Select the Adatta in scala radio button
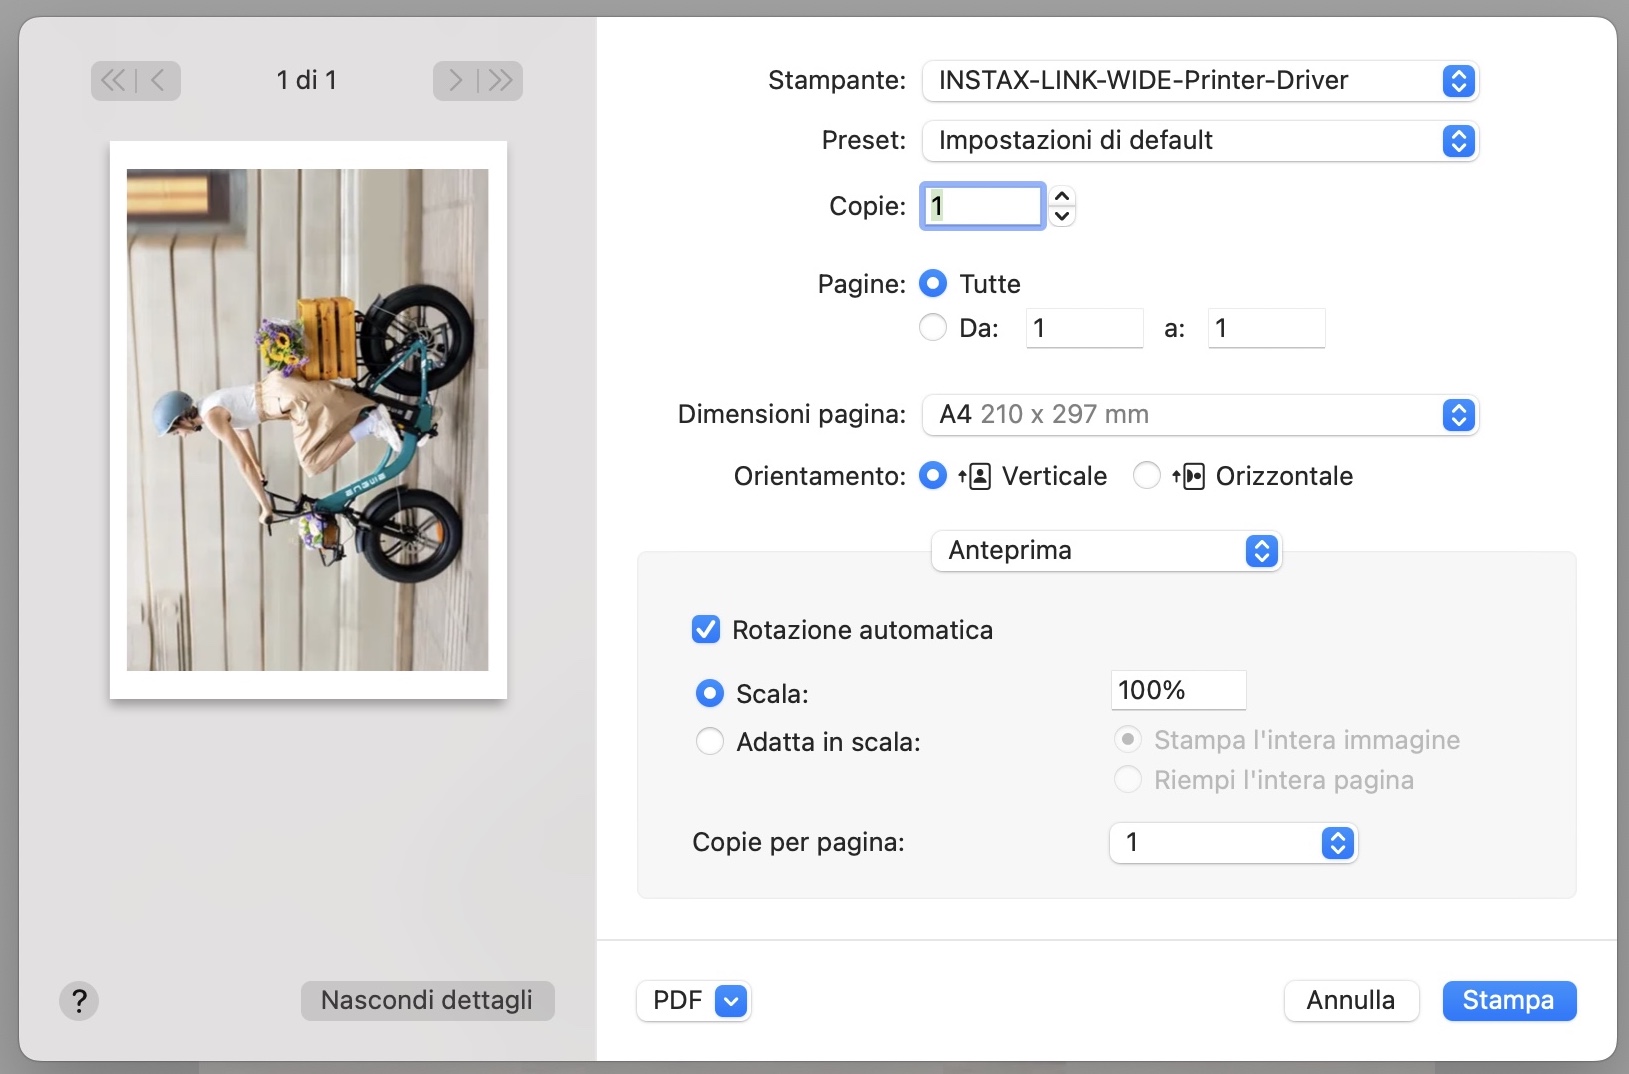This screenshot has height=1074, width=1629. pyautogui.click(x=710, y=742)
